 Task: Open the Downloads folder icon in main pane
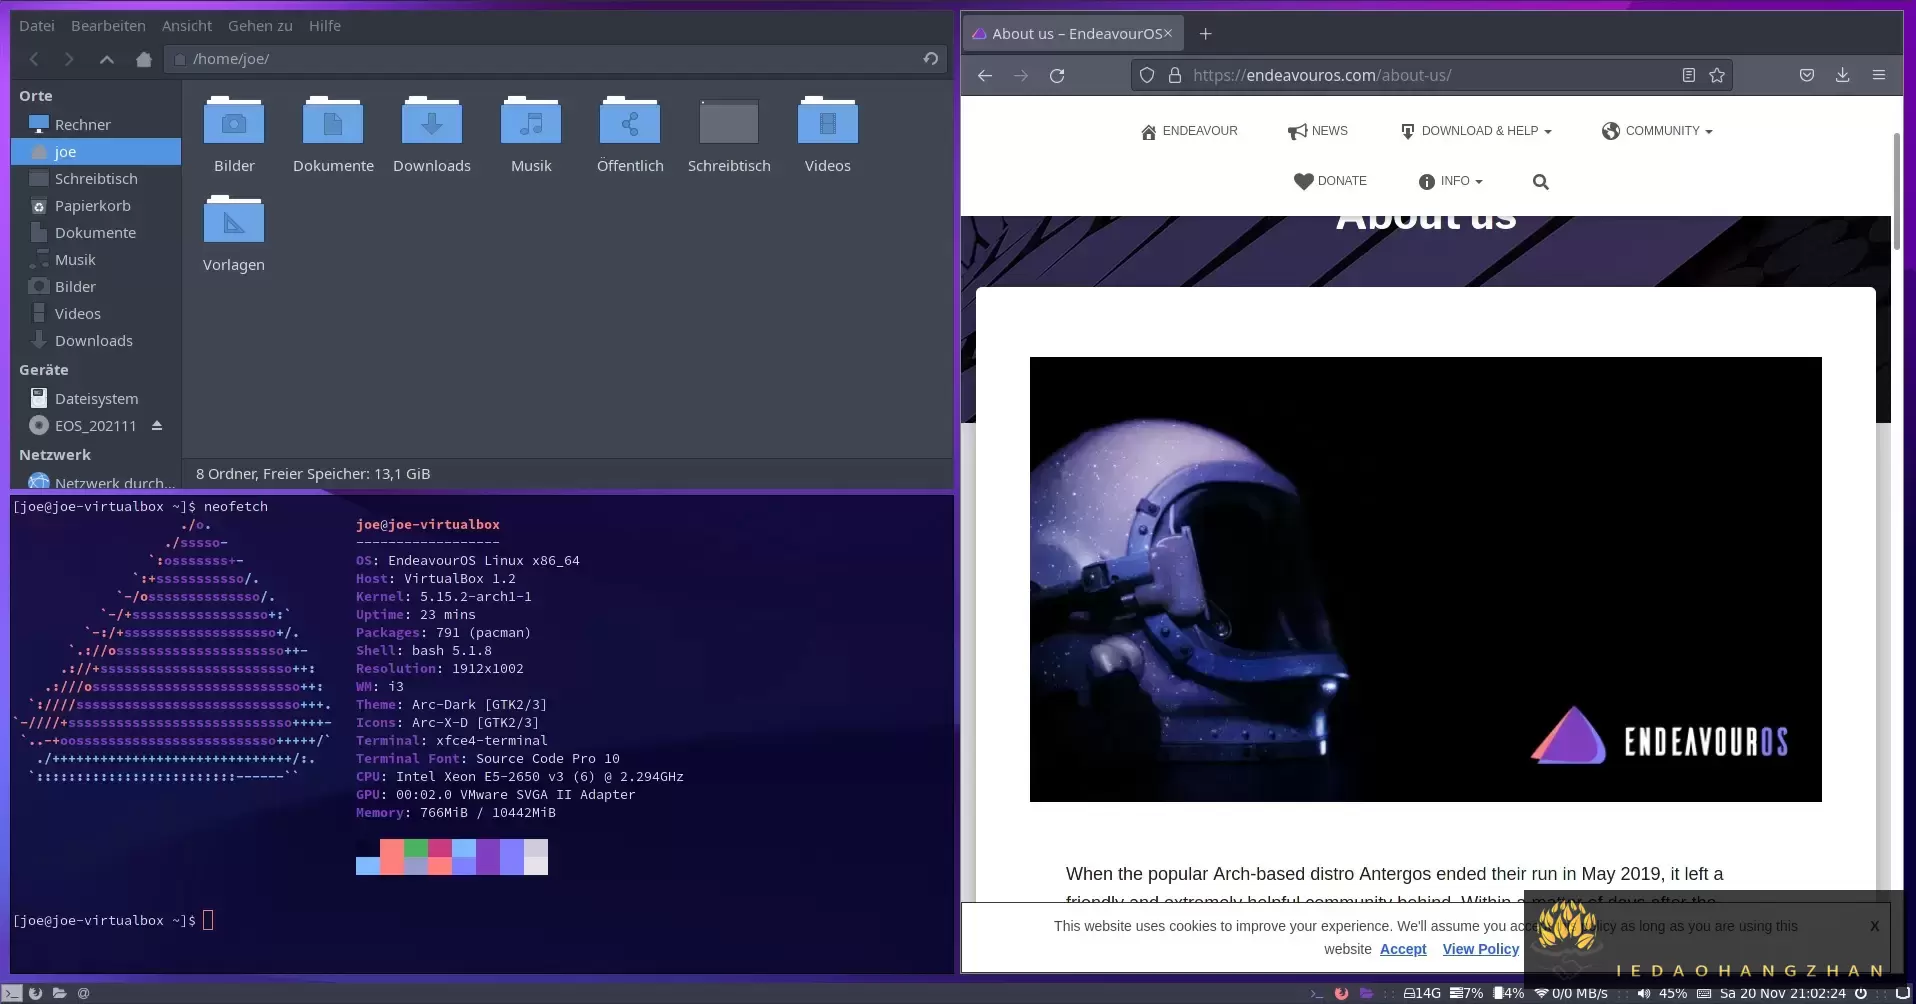click(432, 122)
